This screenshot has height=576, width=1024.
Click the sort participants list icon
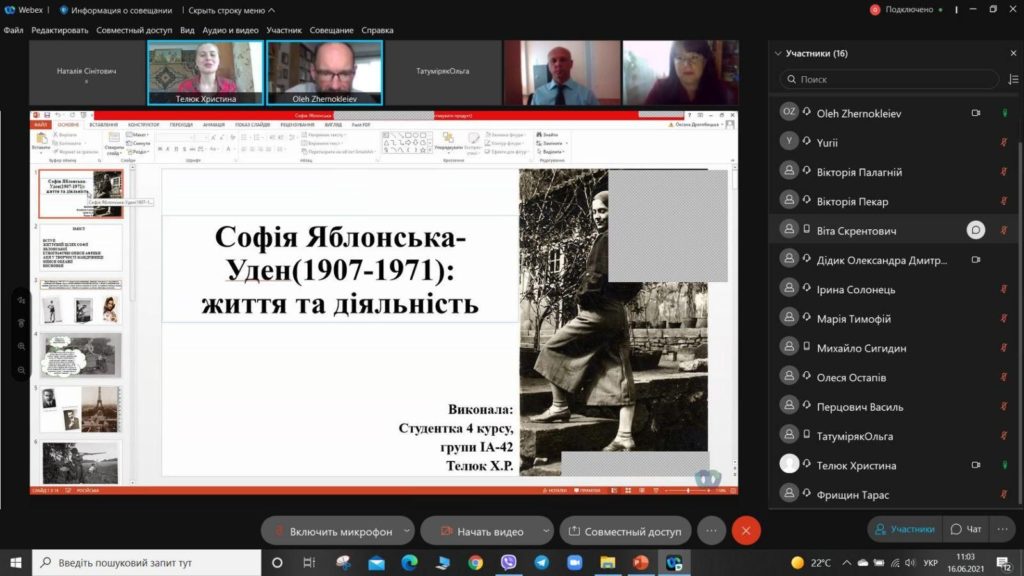pyautogui.click(x=1013, y=79)
